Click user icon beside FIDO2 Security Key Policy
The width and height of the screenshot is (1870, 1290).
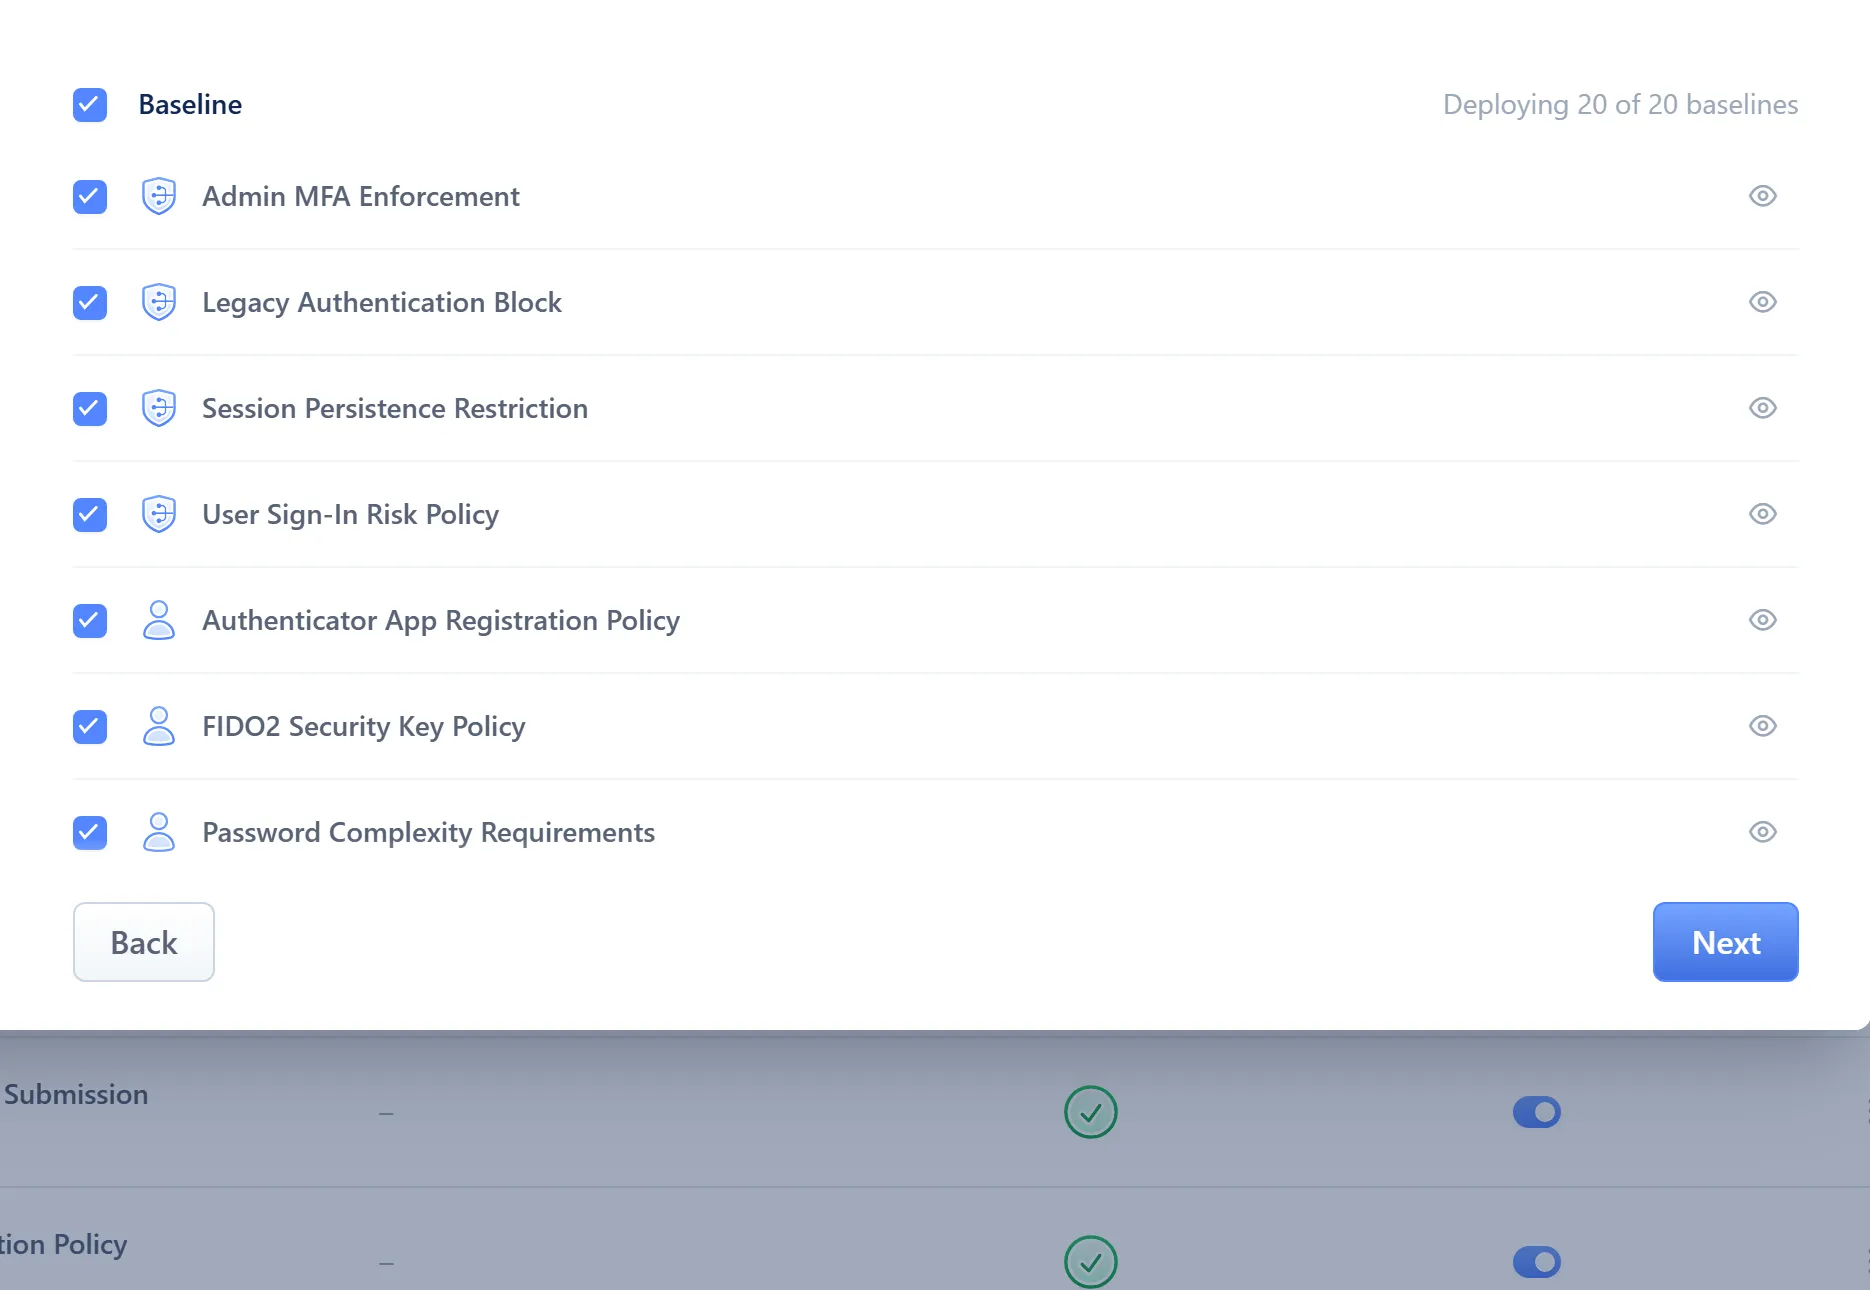click(x=159, y=726)
